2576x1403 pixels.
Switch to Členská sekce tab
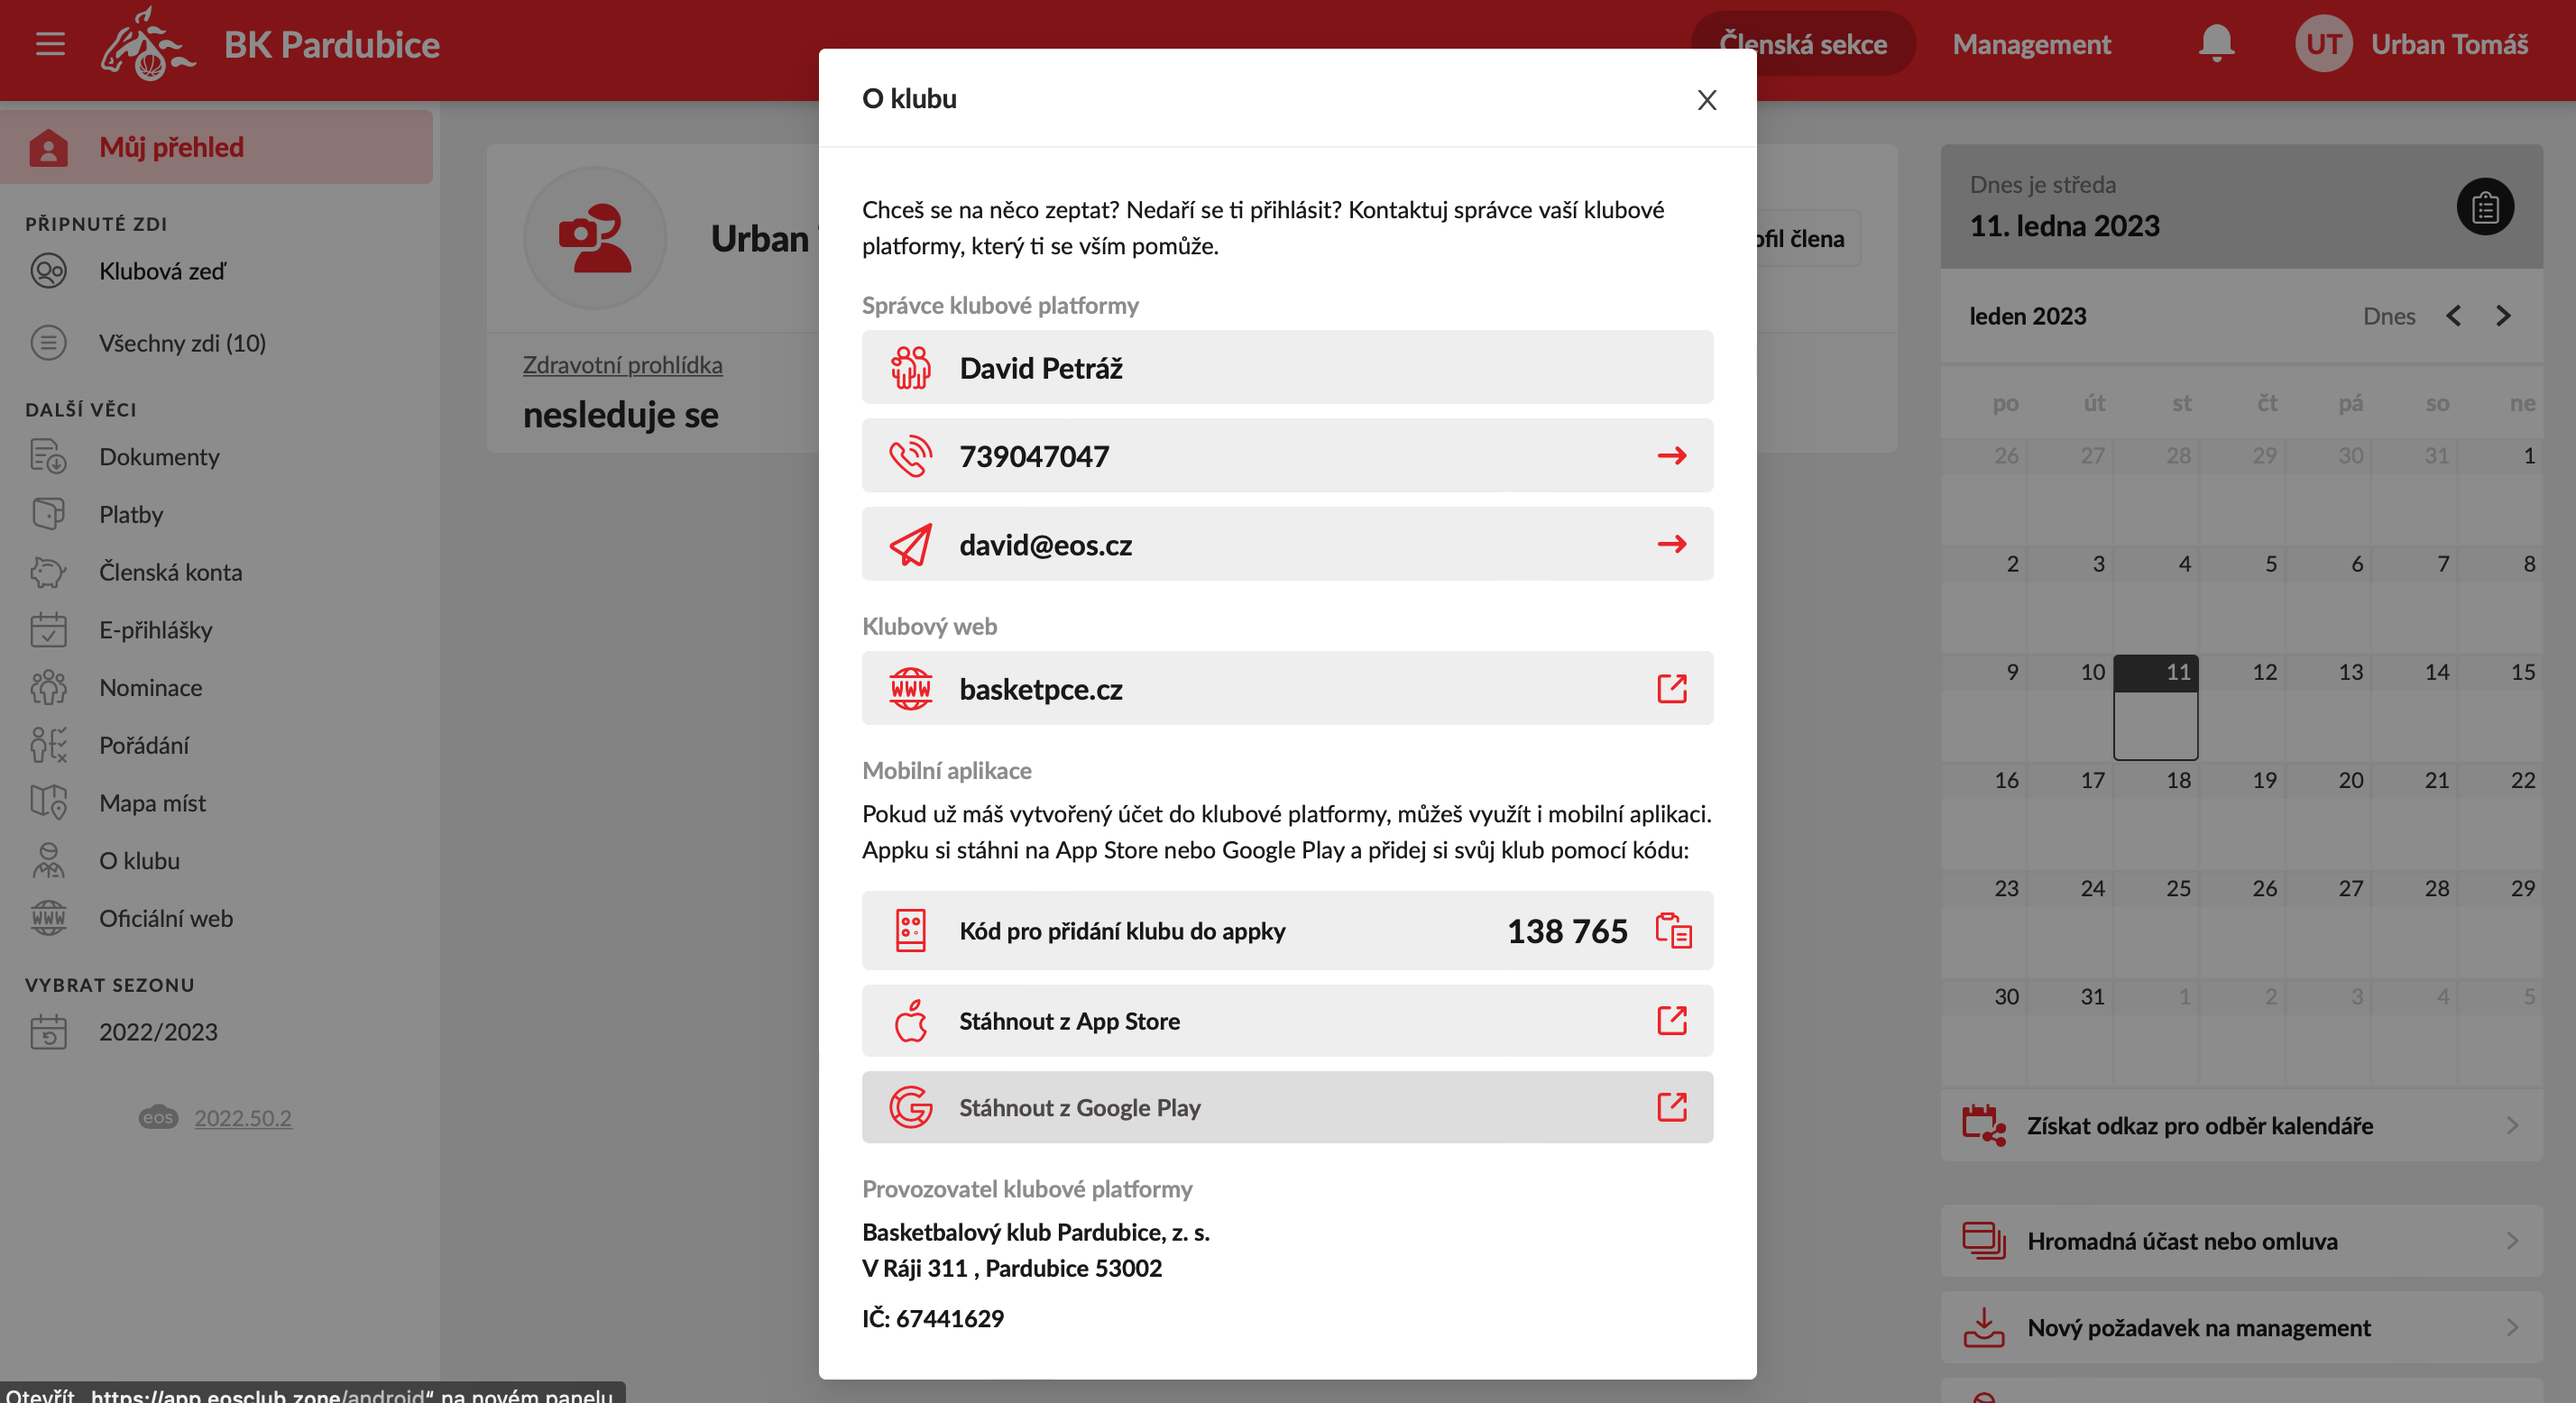point(1803,44)
